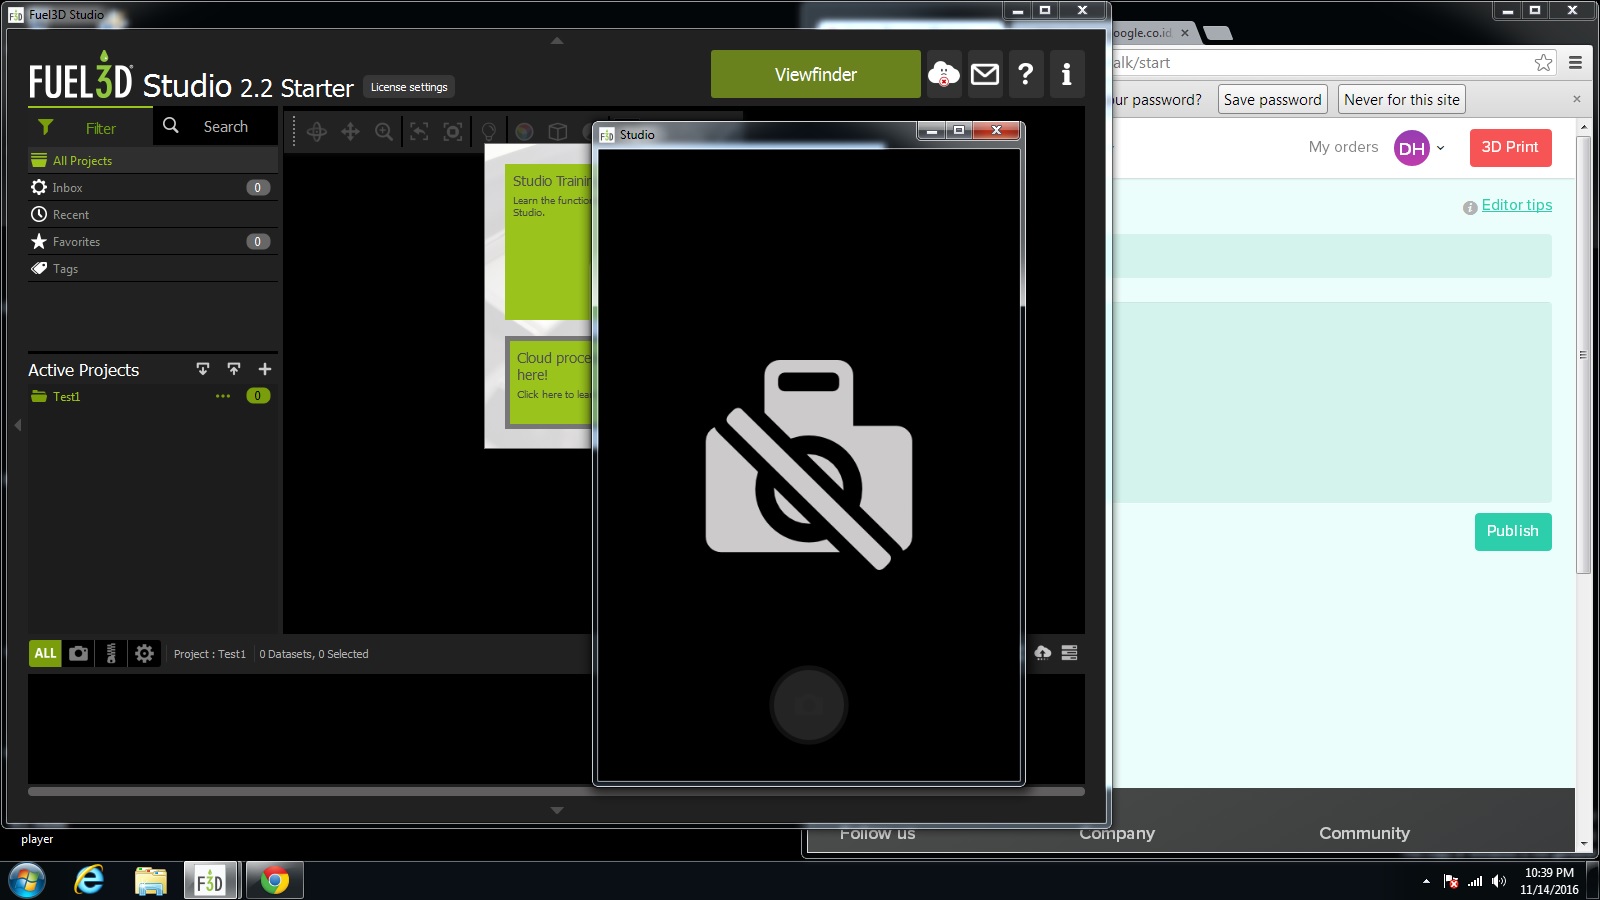This screenshot has width=1600, height=900.
Task: Expand the account menu beside DH avatar
Action: [x=1440, y=148]
